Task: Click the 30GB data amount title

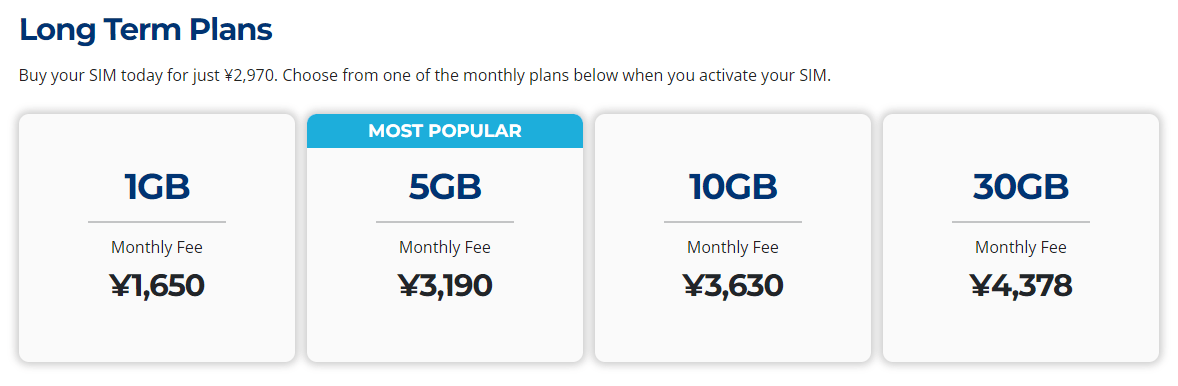Action: click(1020, 188)
